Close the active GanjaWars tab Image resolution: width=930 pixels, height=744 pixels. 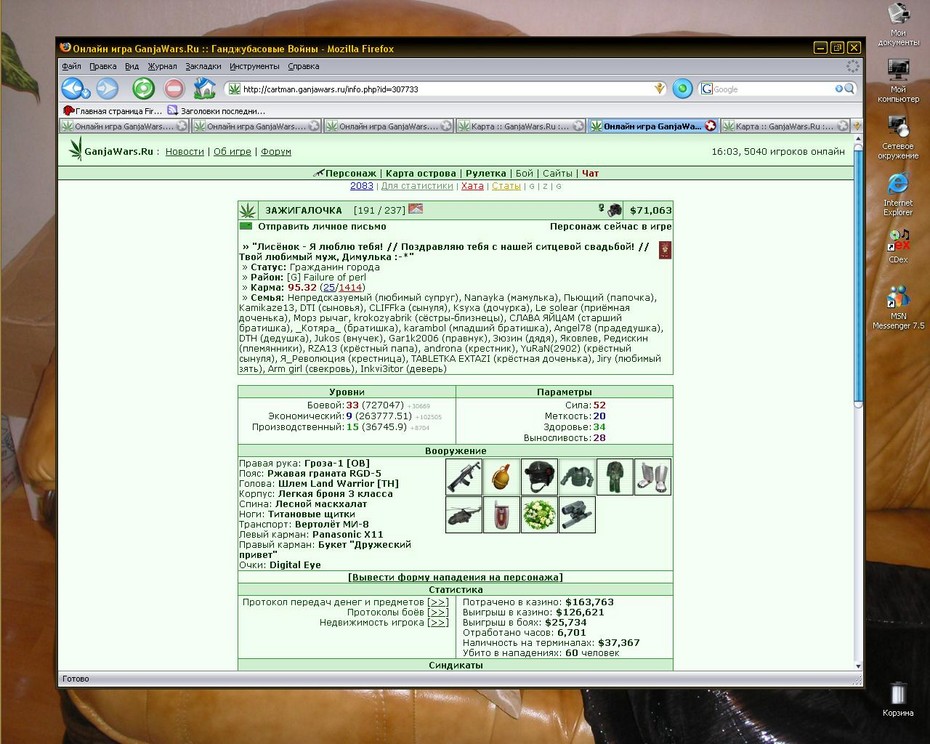[710, 126]
